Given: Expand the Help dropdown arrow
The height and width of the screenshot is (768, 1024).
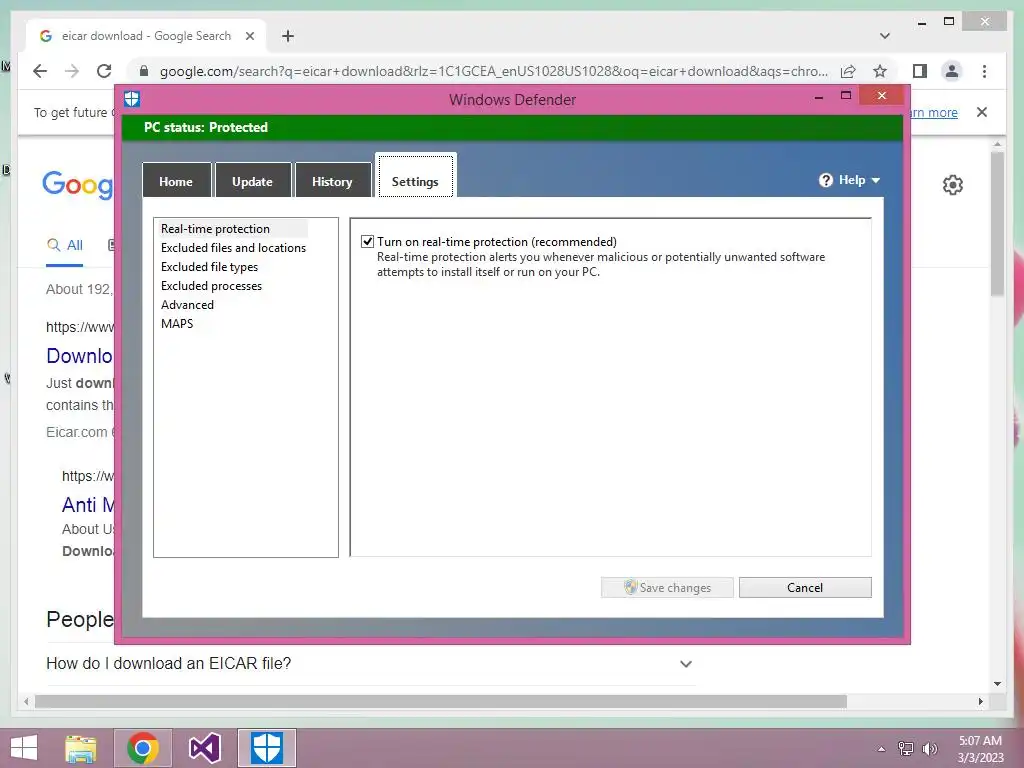Looking at the screenshot, I should [x=876, y=180].
